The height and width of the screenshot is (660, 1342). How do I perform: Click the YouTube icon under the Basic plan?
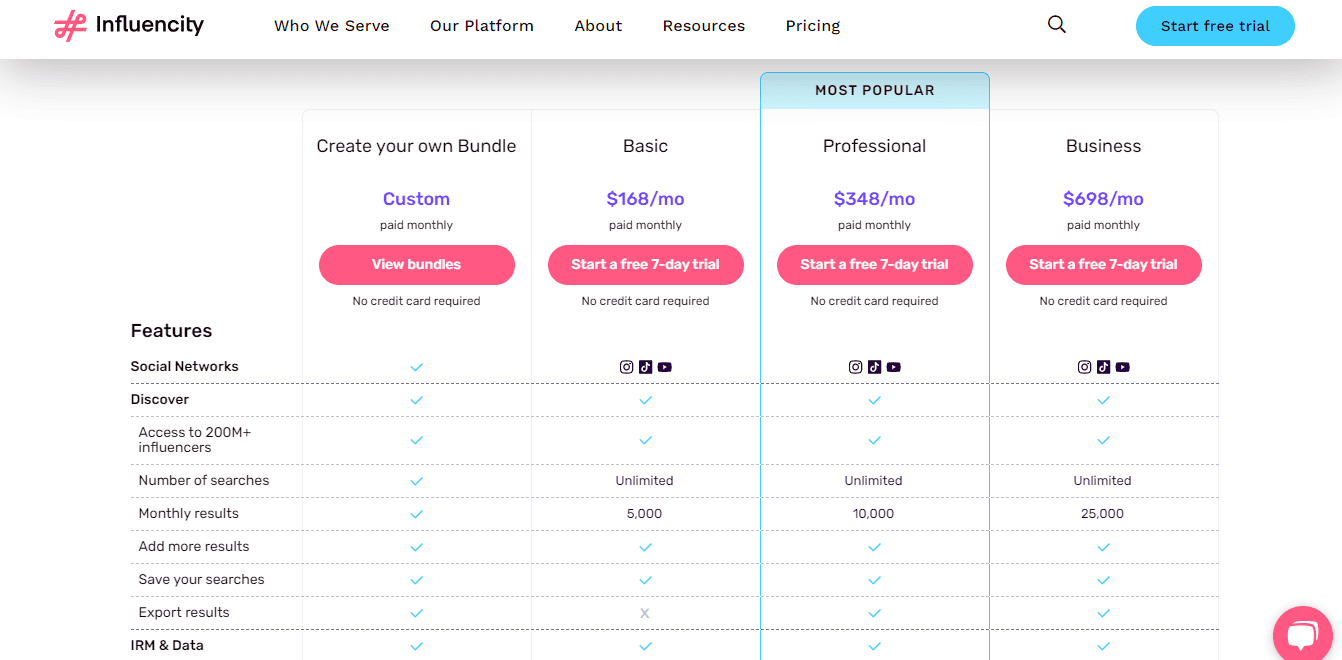tap(664, 367)
